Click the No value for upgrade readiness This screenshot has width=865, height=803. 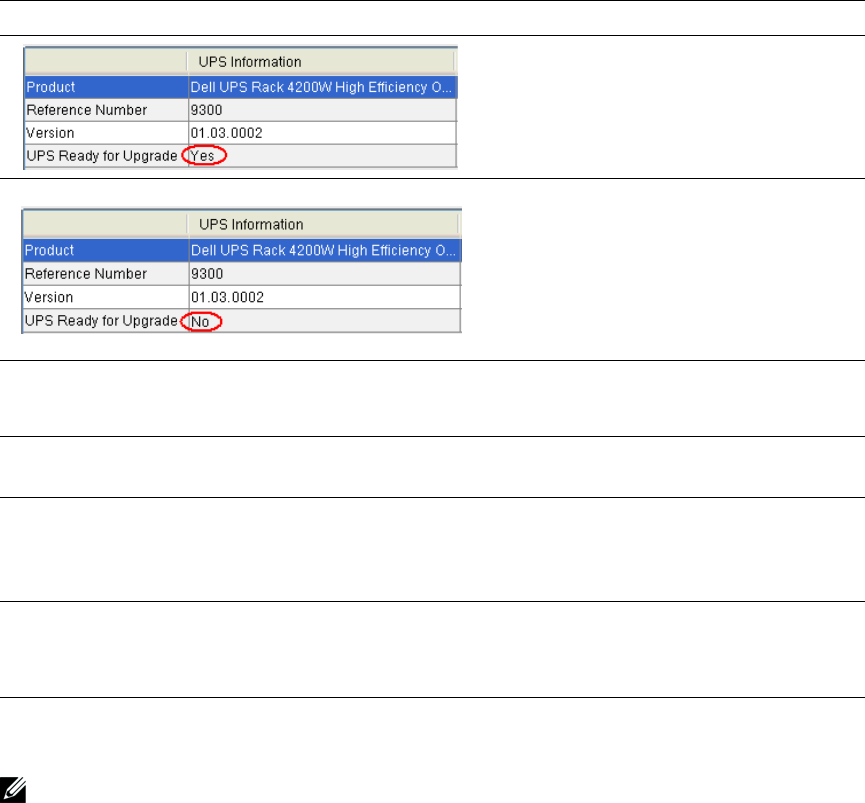[x=200, y=322]
